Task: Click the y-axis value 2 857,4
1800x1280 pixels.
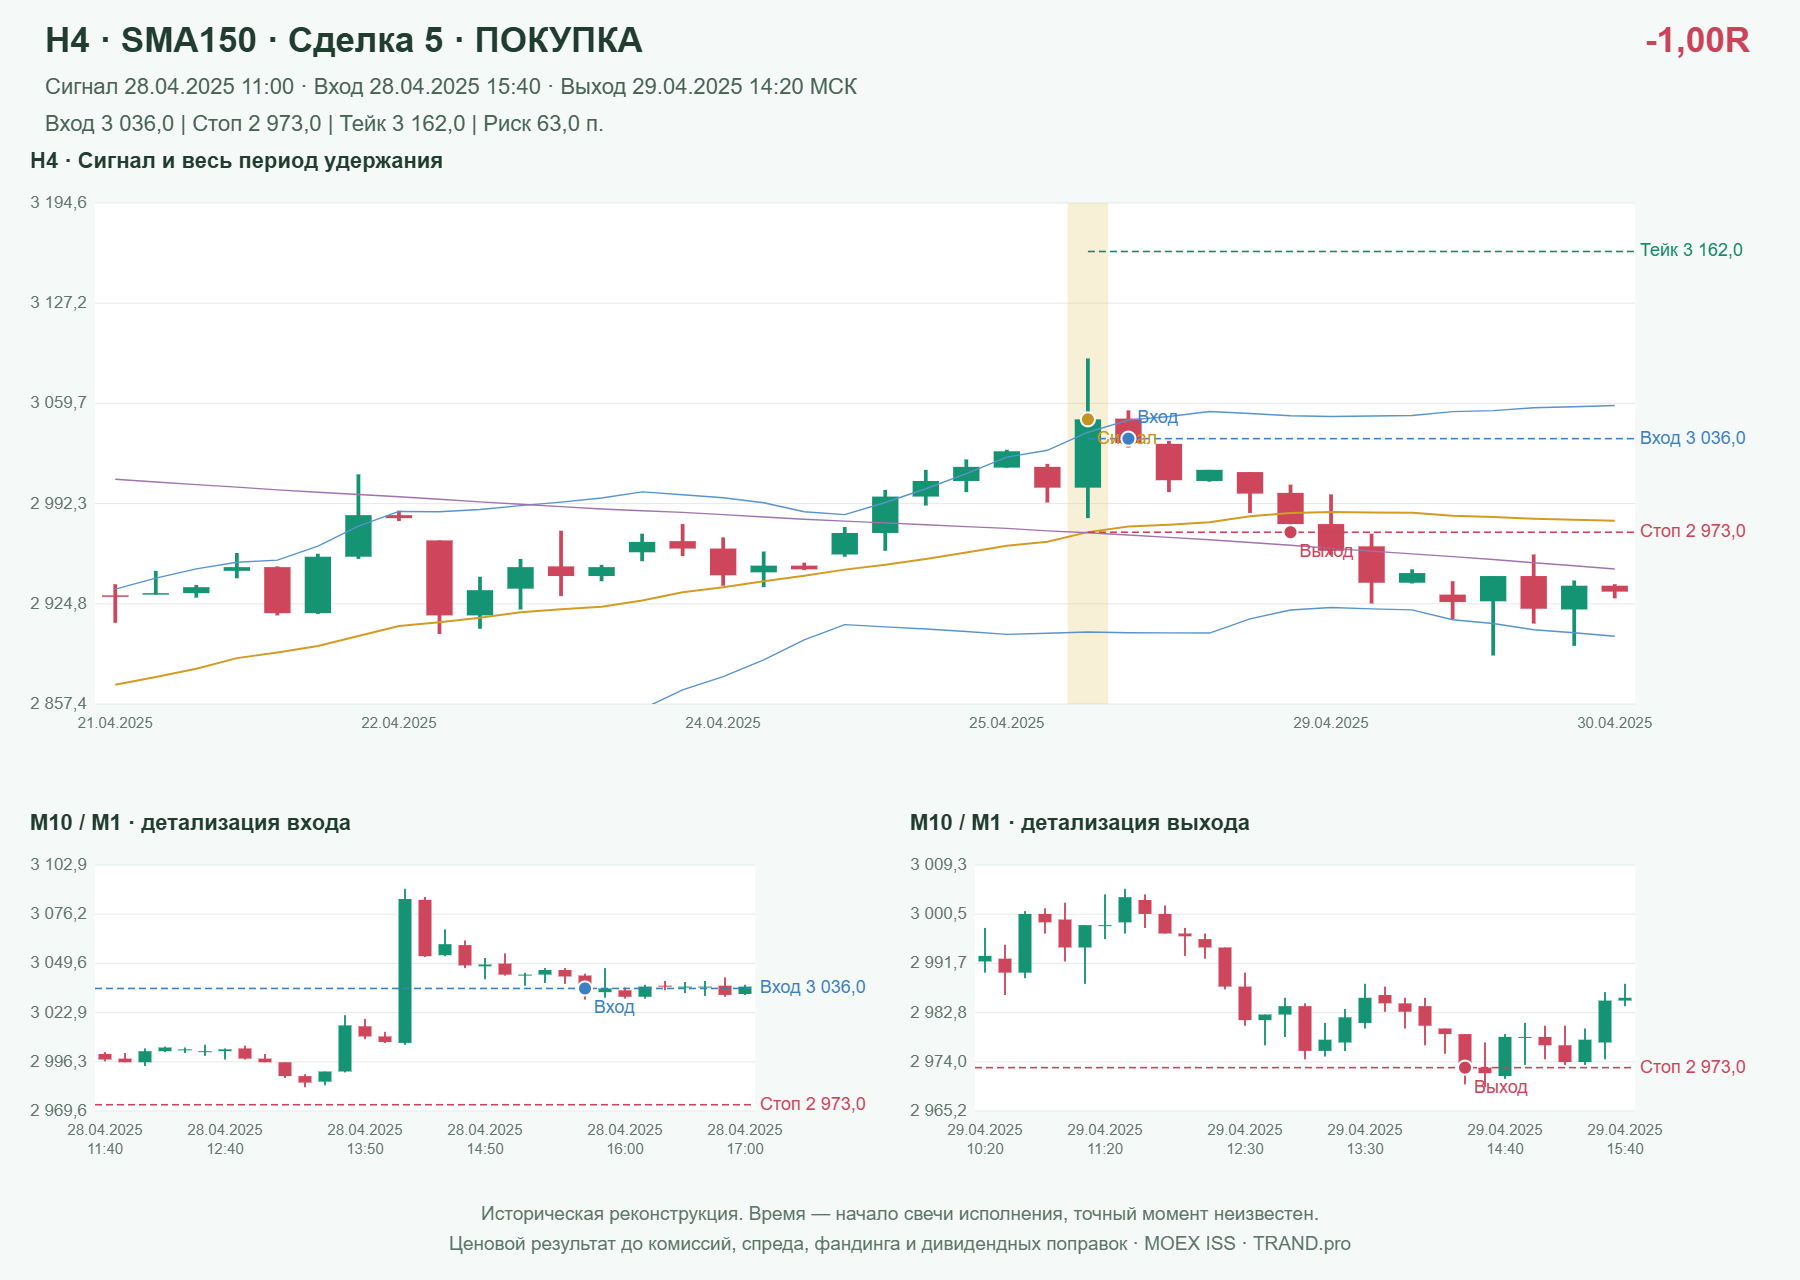Action: 58,704
